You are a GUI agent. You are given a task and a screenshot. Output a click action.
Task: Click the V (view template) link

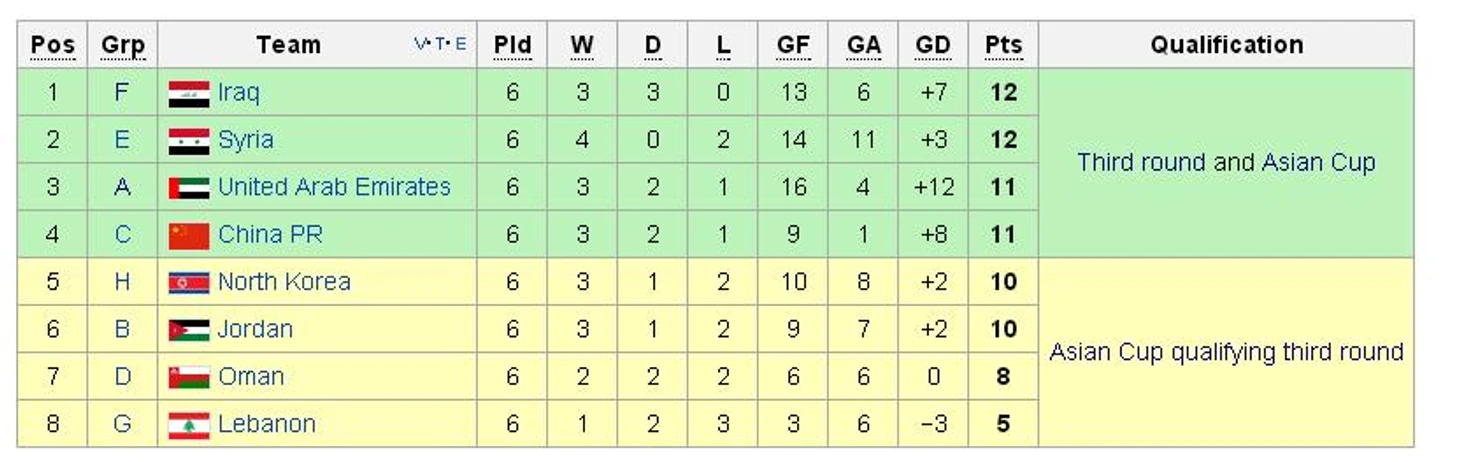click(x=420, y=44)
